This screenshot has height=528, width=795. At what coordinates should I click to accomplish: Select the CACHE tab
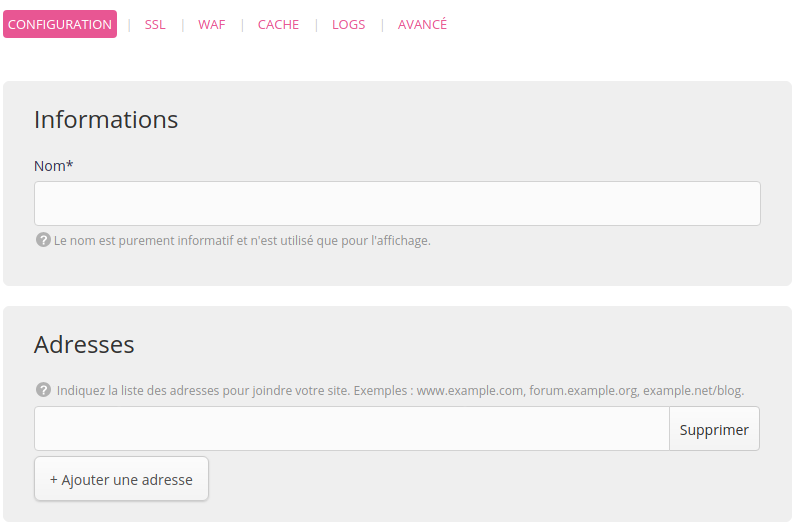[278, 24]
